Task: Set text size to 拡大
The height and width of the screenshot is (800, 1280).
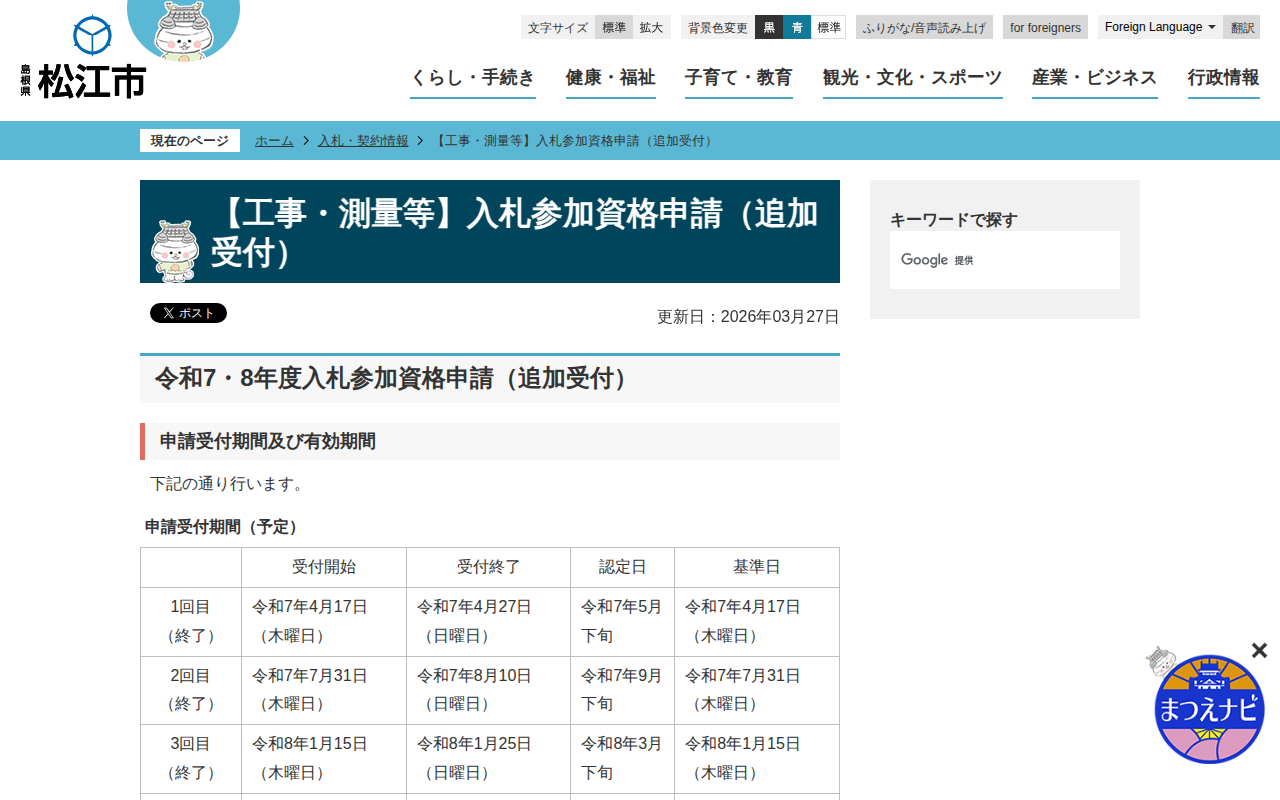Action: click(651, 27)
